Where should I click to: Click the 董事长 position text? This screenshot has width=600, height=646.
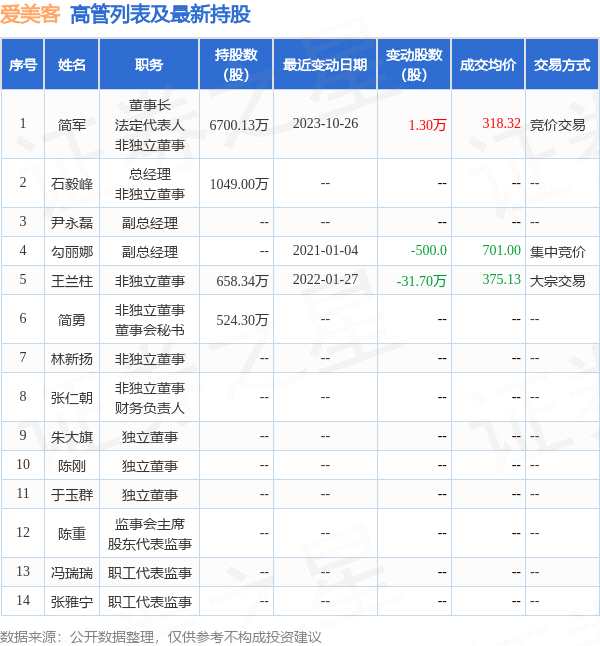(150, 105)
